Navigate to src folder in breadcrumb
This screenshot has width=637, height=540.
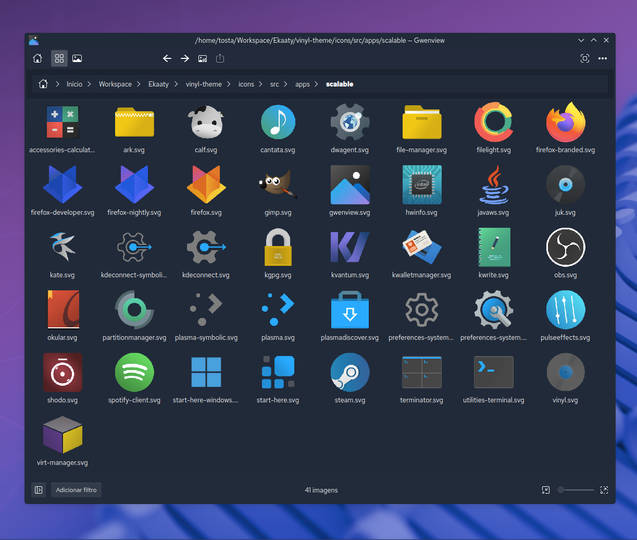[x=274, y=84]
